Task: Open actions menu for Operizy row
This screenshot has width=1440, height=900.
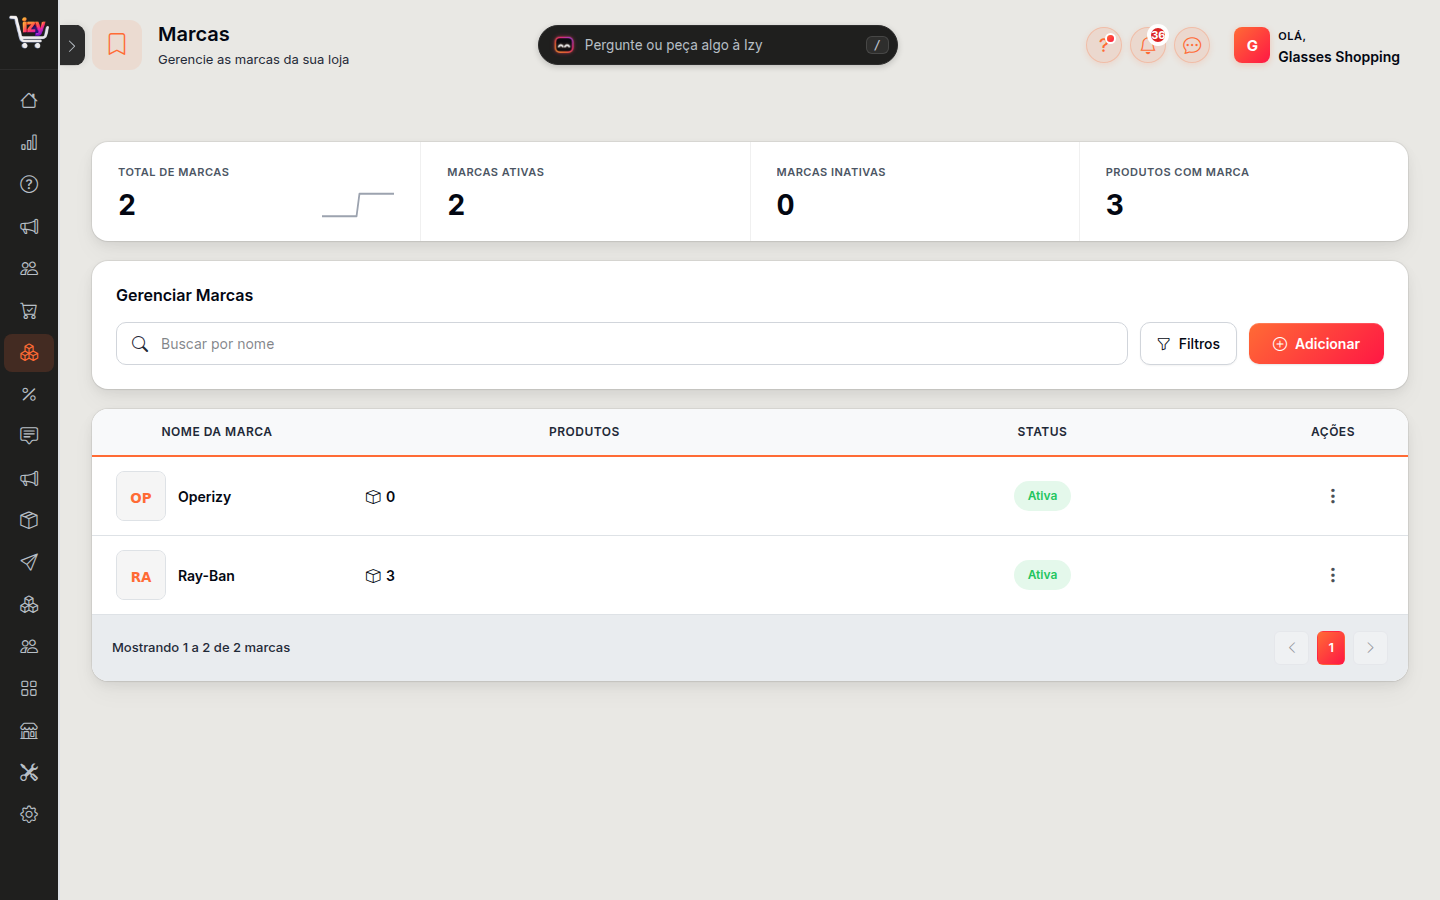Action: [x=1332, y=496]
